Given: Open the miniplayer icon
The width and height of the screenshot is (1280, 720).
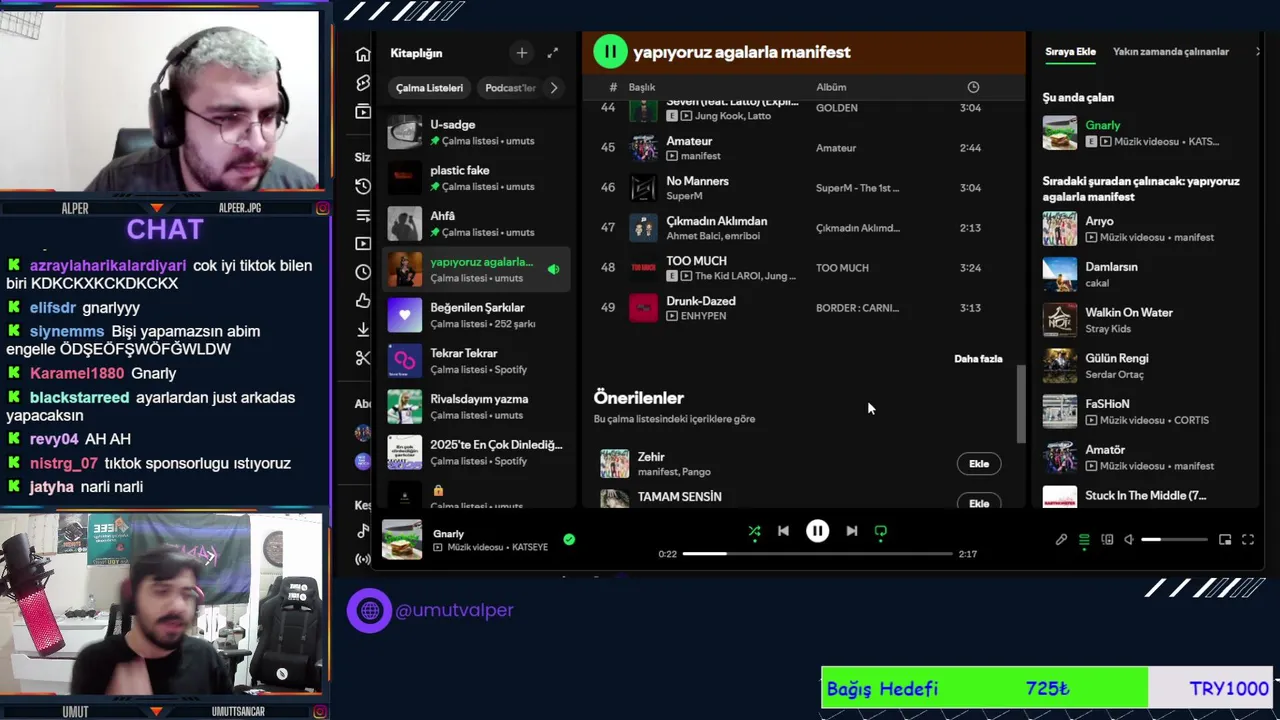Looking at the screenshot, I should click(1225, 540).
